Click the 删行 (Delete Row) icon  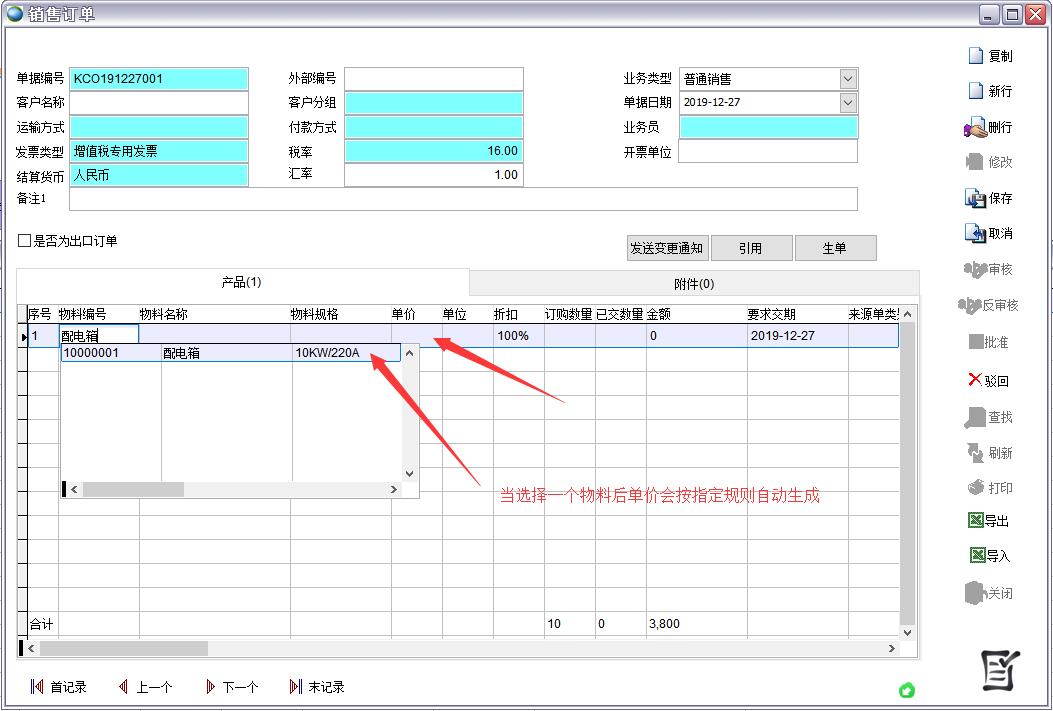[975, 127]
